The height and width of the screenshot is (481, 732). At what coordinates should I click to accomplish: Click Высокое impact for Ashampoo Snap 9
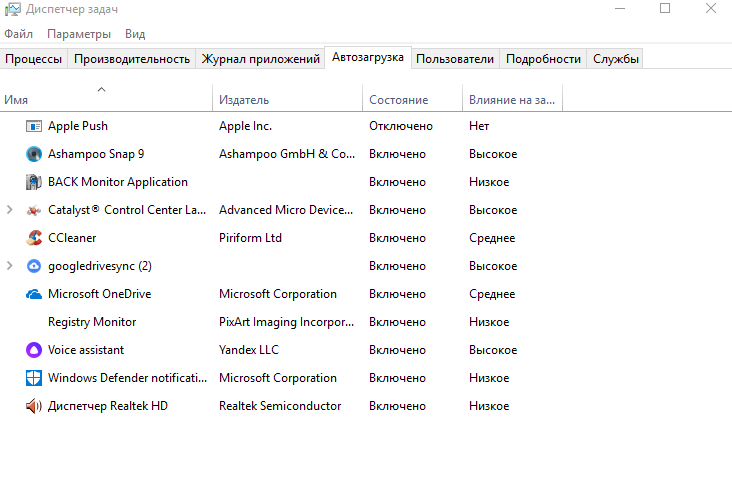[493, 154]
